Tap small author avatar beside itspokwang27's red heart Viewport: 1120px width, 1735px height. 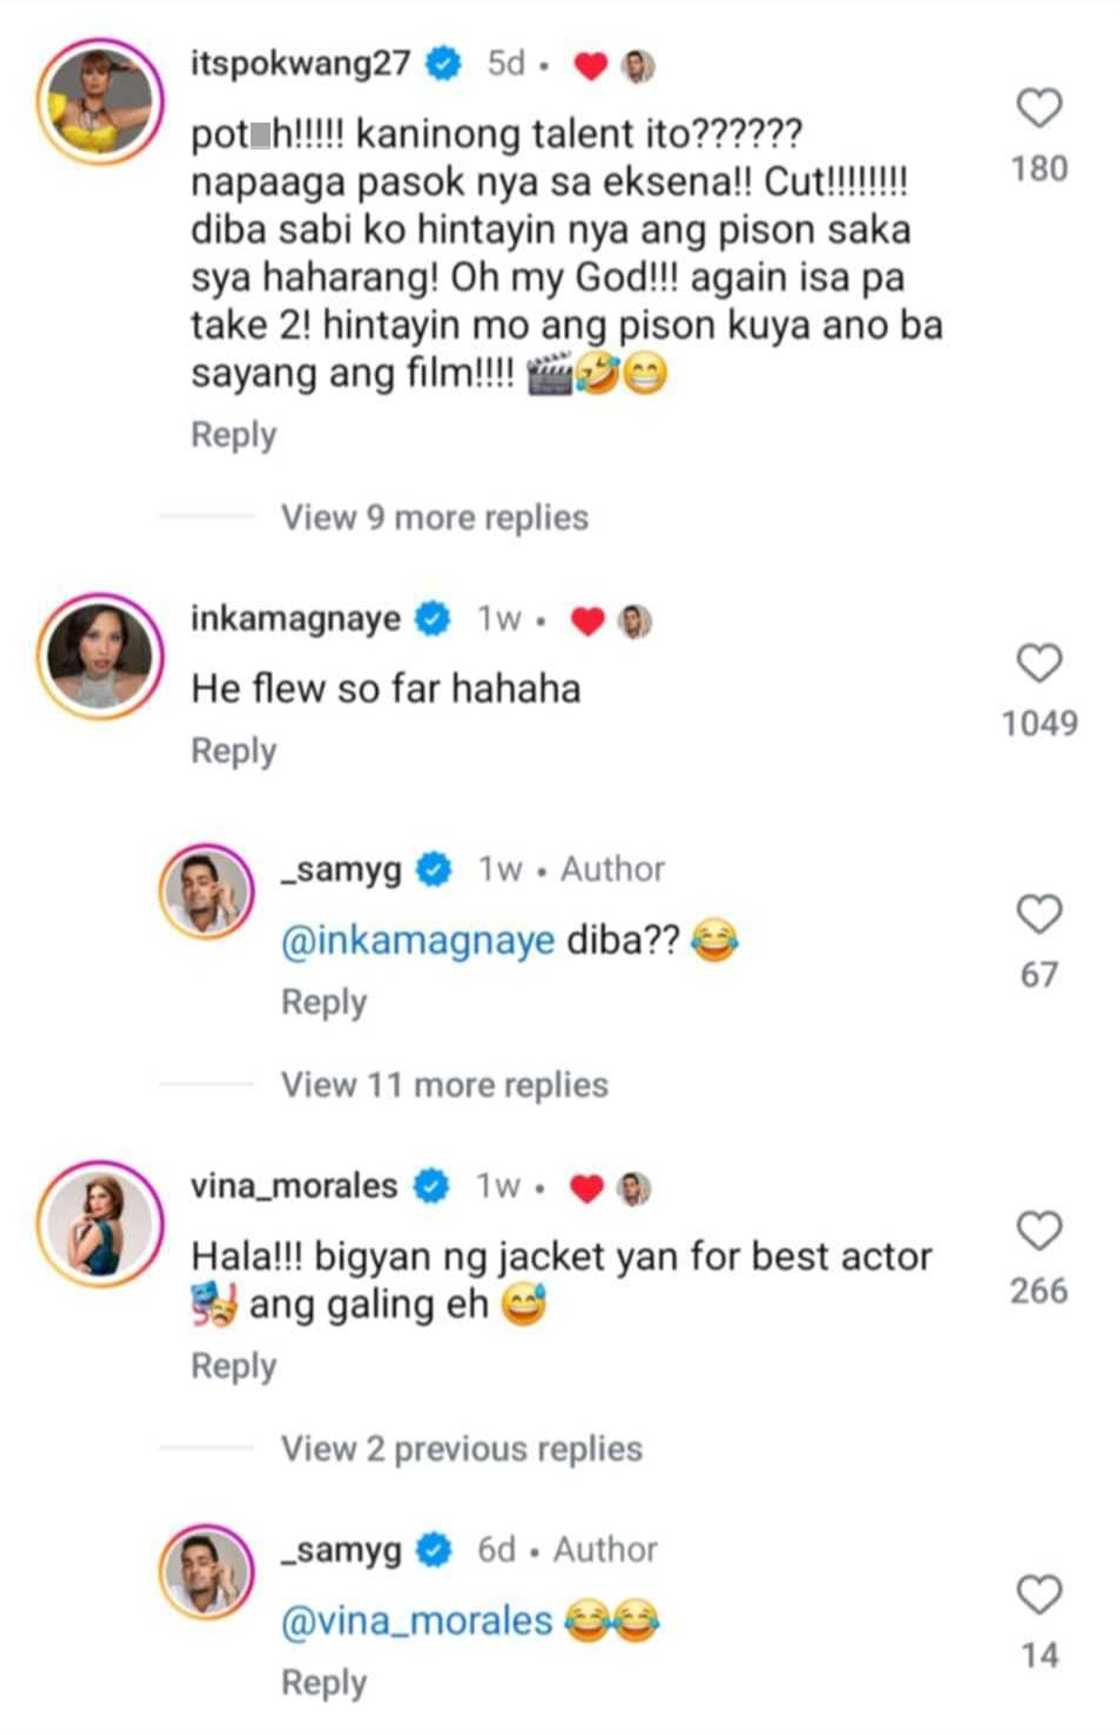point(638,66)
